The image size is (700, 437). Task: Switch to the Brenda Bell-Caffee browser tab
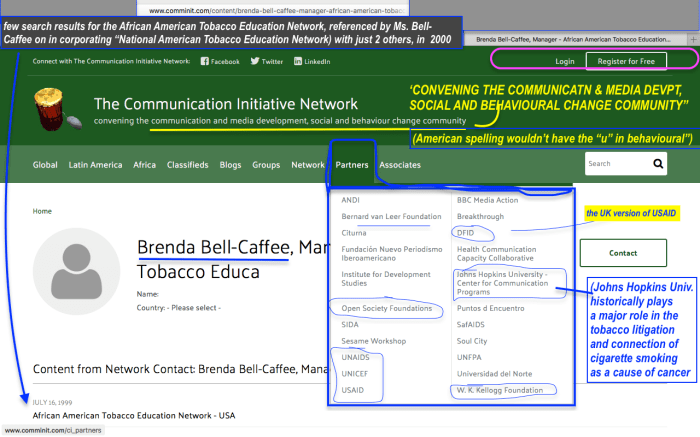(585, 39)
